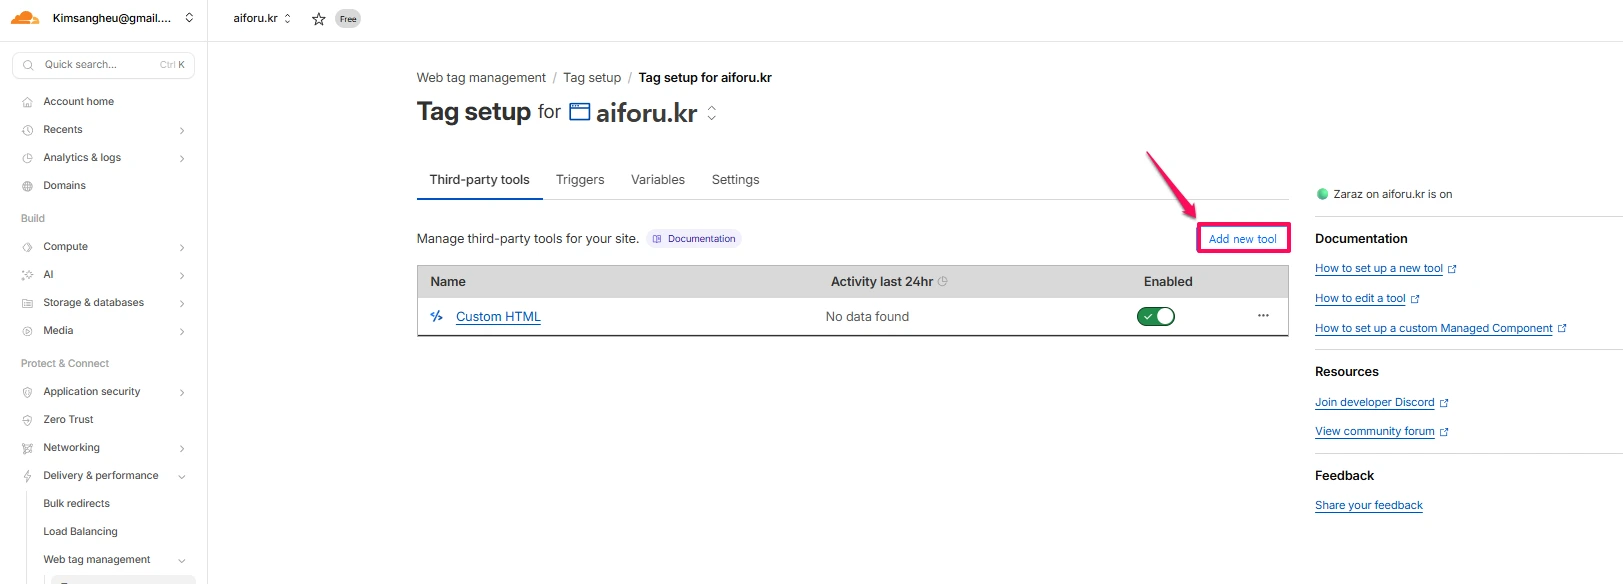Click the Account home house icon
Screen dimensions: 1623x584
(28, 102)
